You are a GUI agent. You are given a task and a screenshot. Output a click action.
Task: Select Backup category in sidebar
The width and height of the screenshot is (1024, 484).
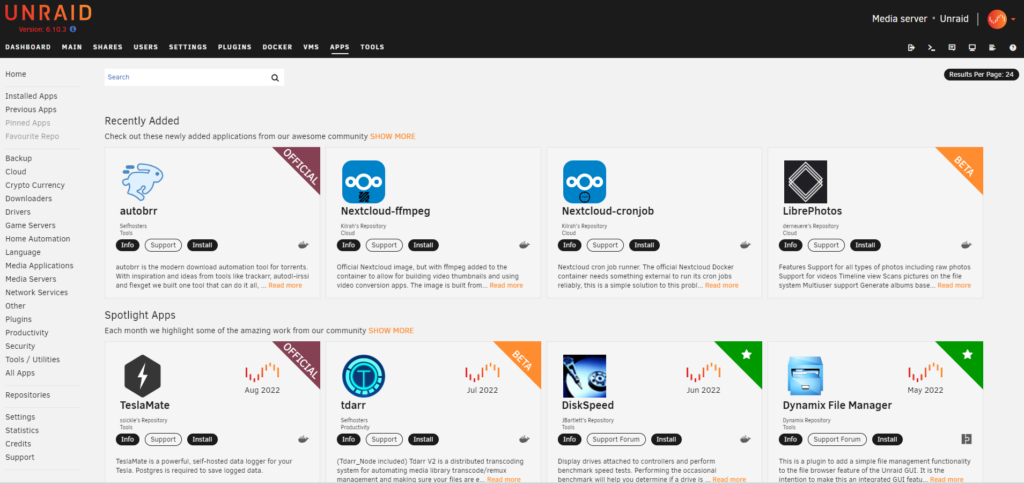[18, 159]
